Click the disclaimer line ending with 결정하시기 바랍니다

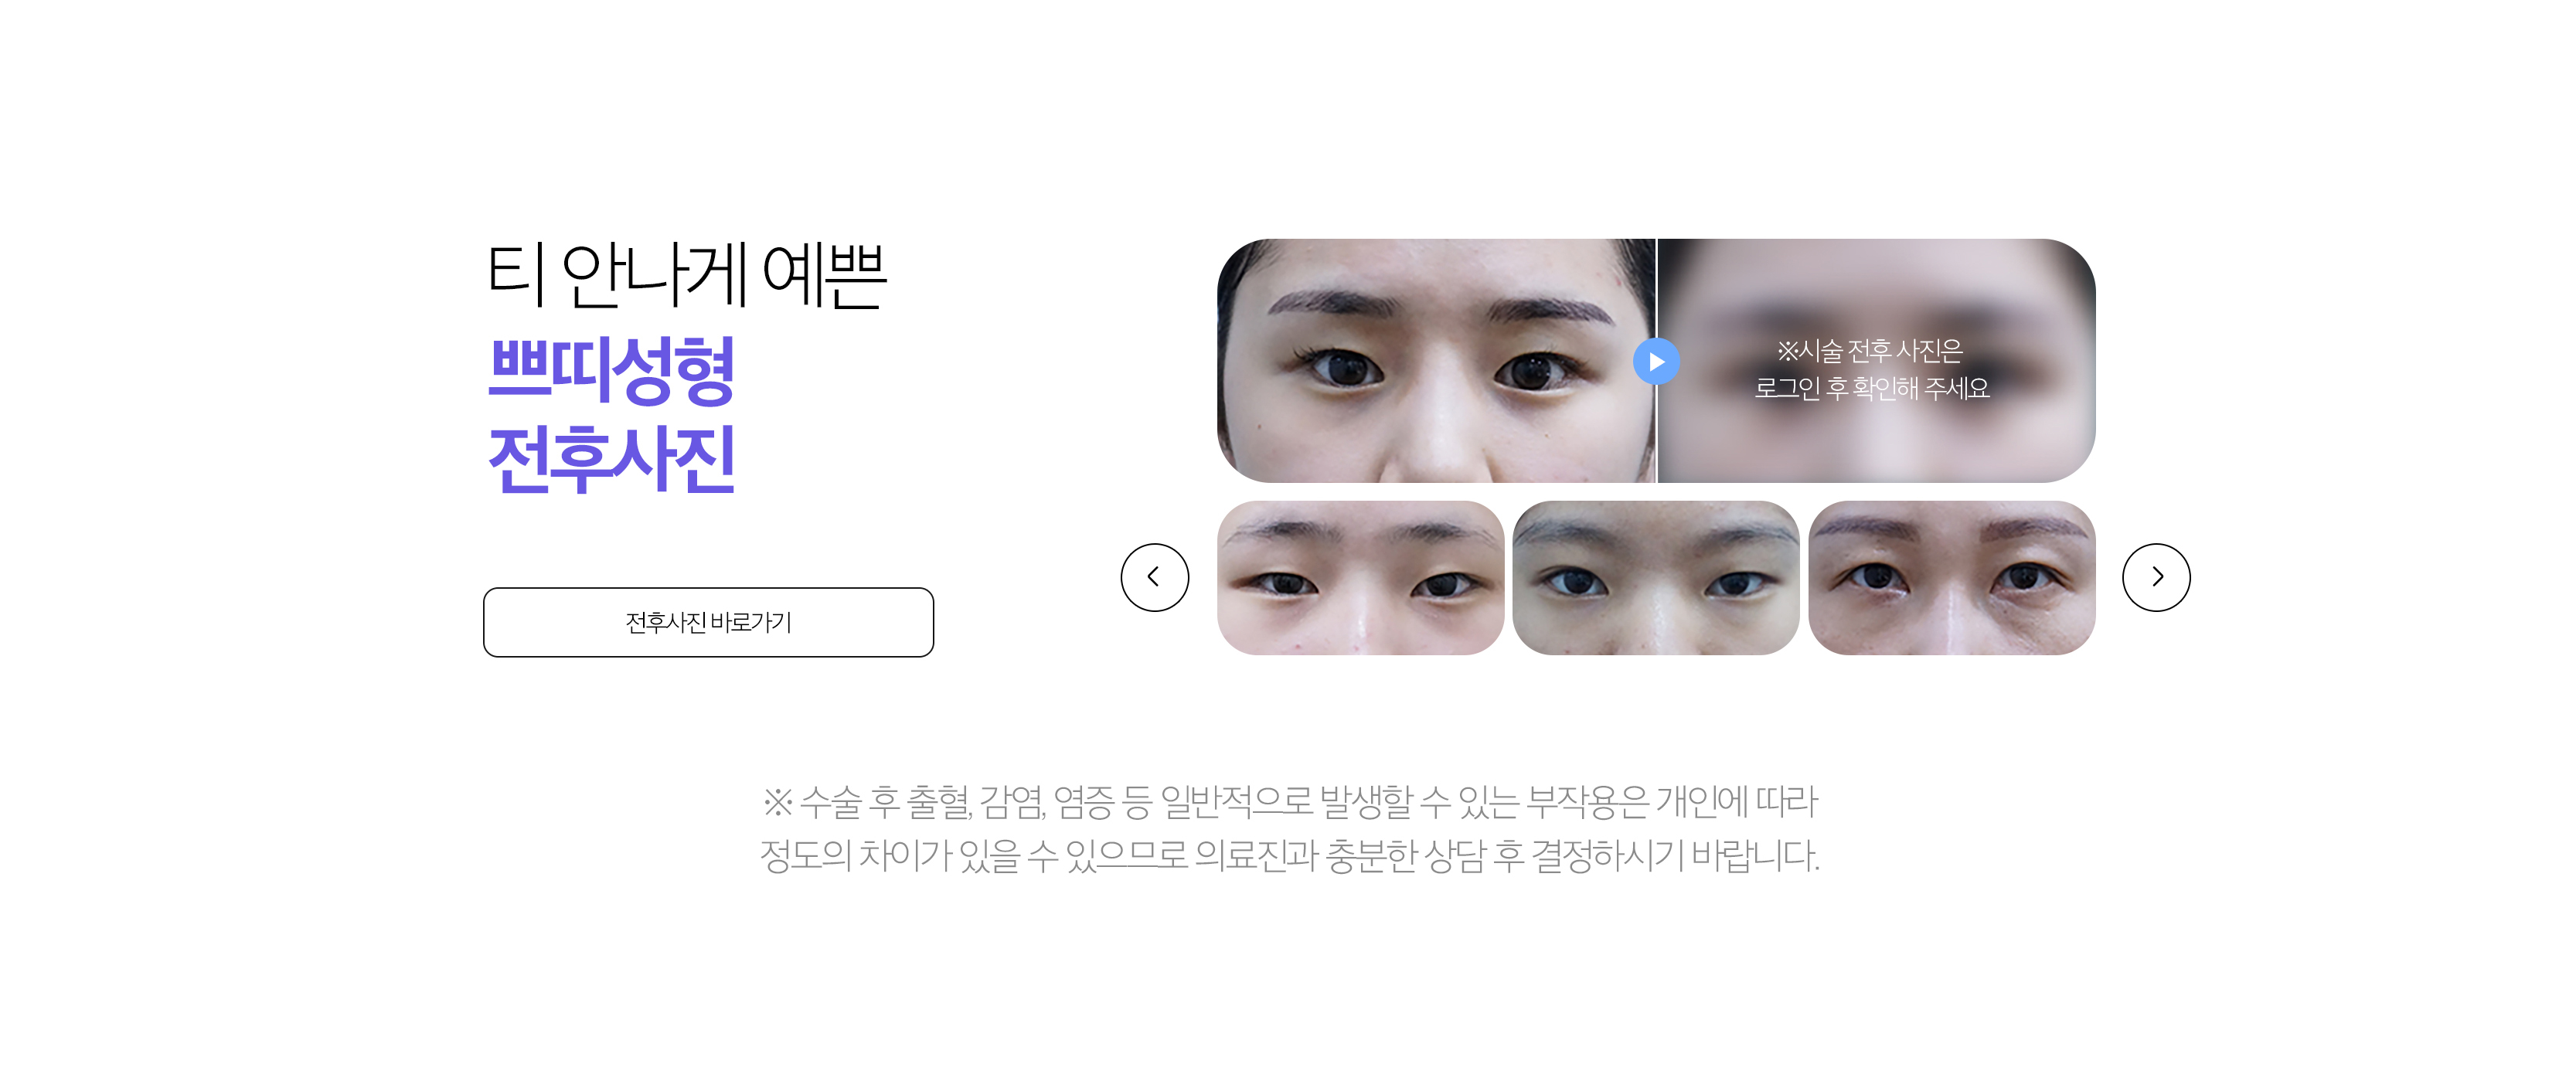point(1290,856)
